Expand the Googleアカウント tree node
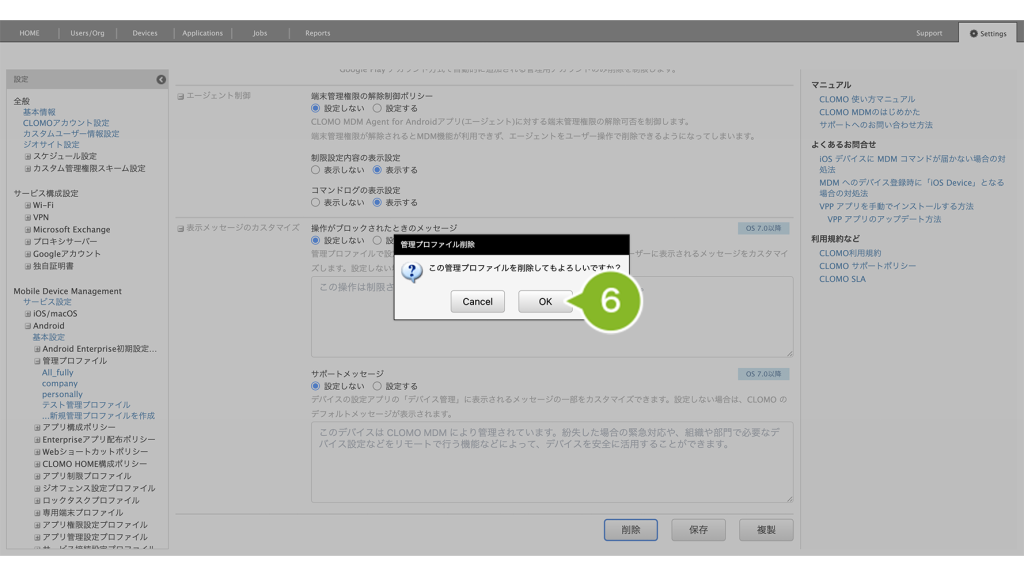This screenshot has height=576, width=1024. pyautogui.click(x=29, y=254)
